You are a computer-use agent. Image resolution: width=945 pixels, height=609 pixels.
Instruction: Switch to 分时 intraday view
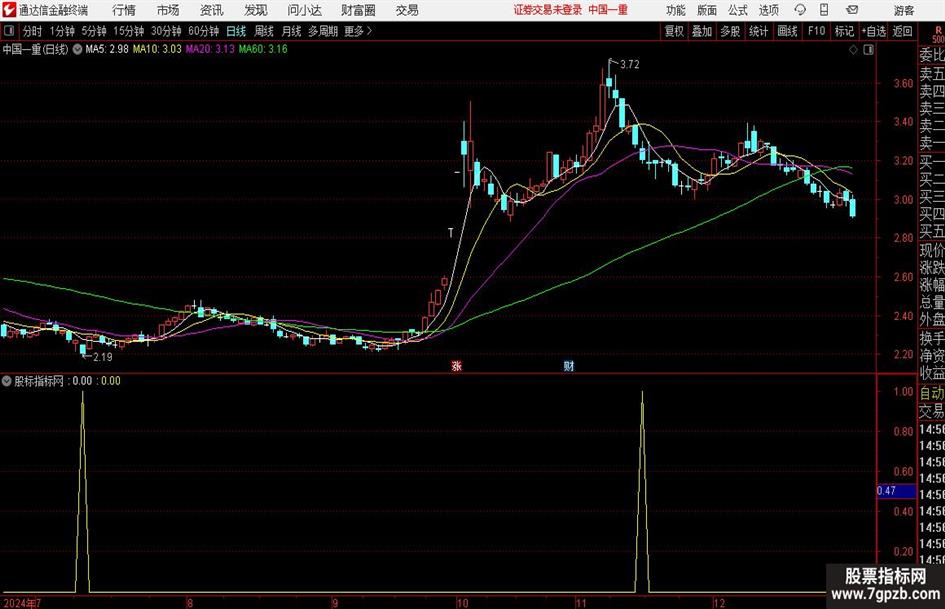[x=33, y=31]
